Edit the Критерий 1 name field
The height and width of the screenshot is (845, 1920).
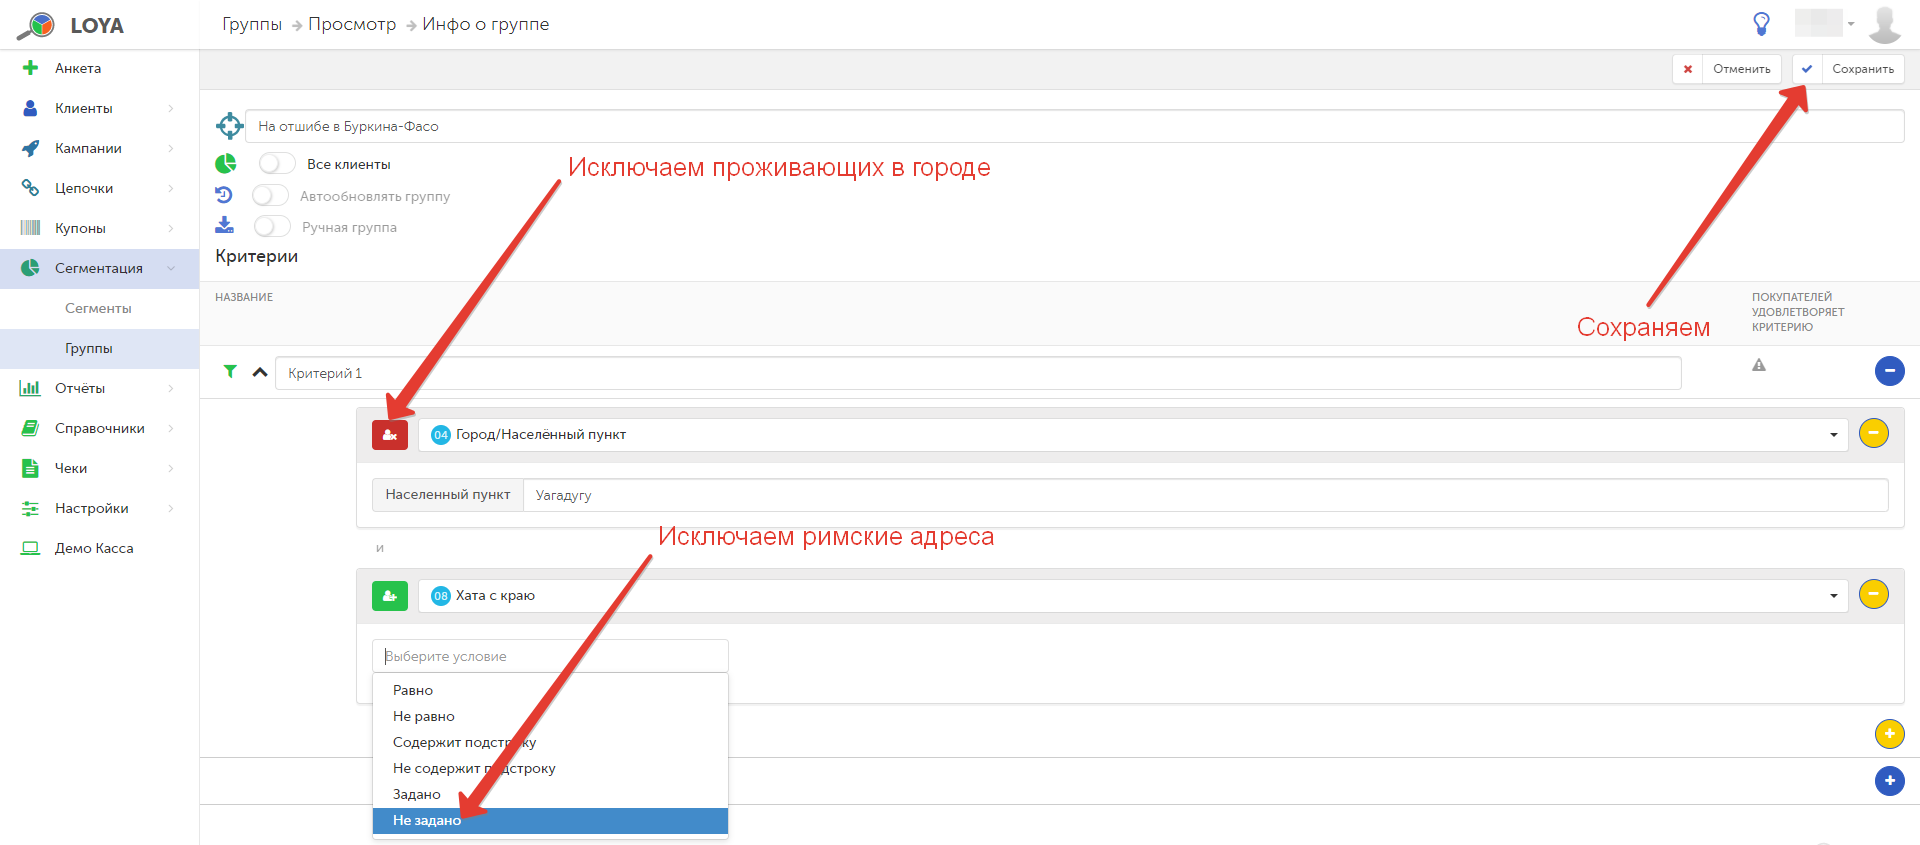[978, 373]
